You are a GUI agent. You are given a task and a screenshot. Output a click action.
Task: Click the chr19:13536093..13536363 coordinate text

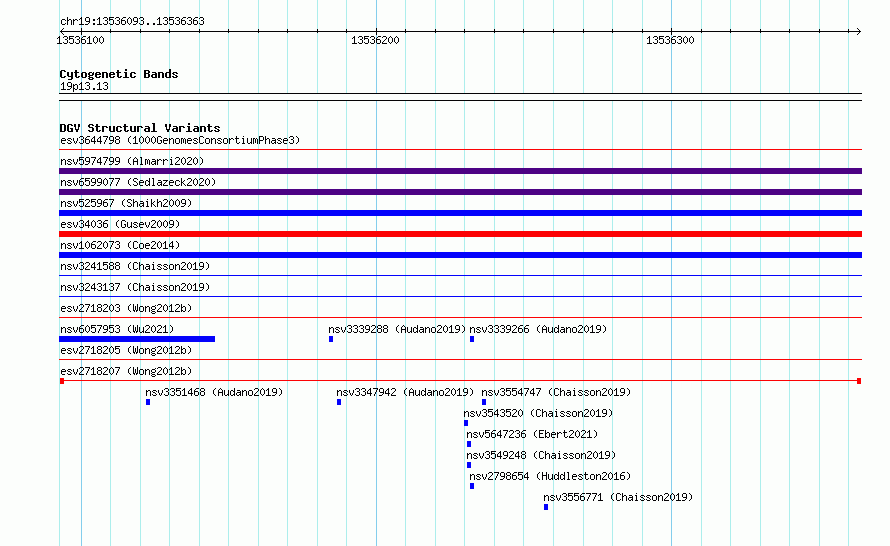pyautogui.click(x=132, y=21)
